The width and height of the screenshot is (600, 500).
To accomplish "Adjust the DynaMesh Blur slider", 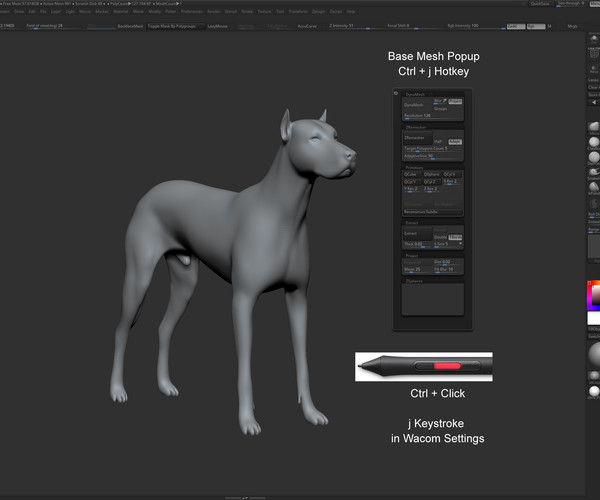I will pos(440,101).
